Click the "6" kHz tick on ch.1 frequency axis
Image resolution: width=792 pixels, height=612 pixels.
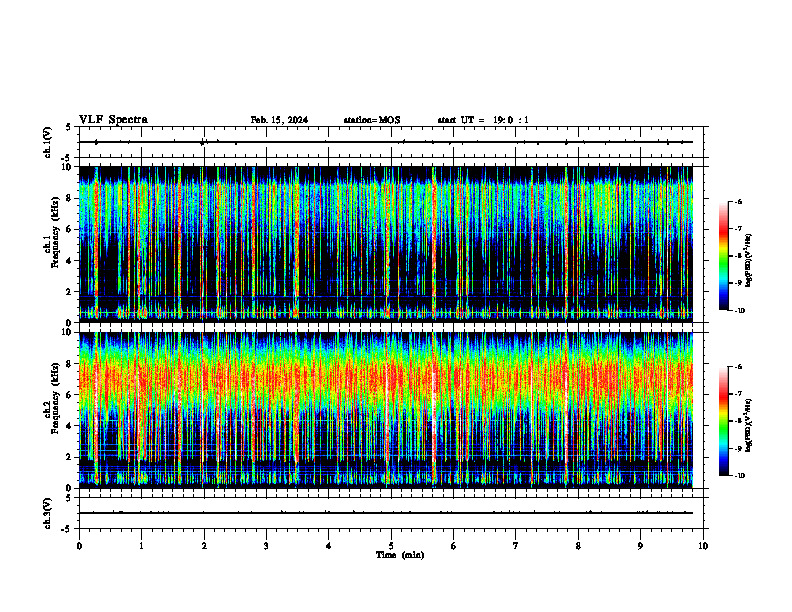pyautogui.click(x=70, y=229)
